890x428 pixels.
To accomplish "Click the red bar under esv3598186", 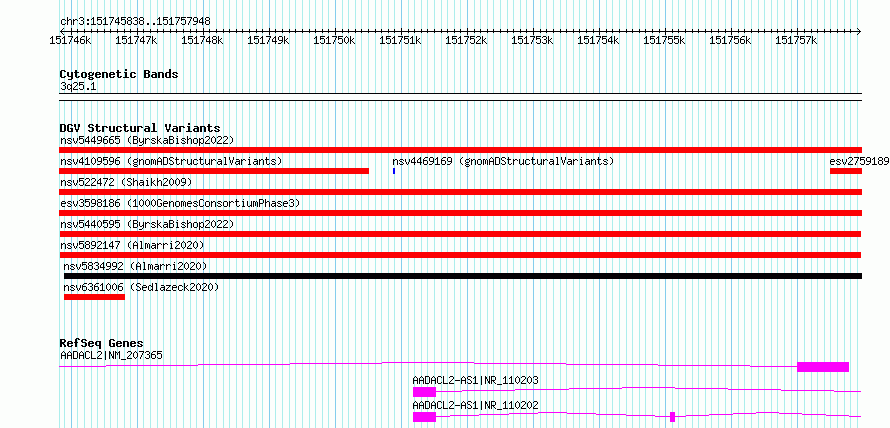I will pyautogui.click(x=460, y=213).
